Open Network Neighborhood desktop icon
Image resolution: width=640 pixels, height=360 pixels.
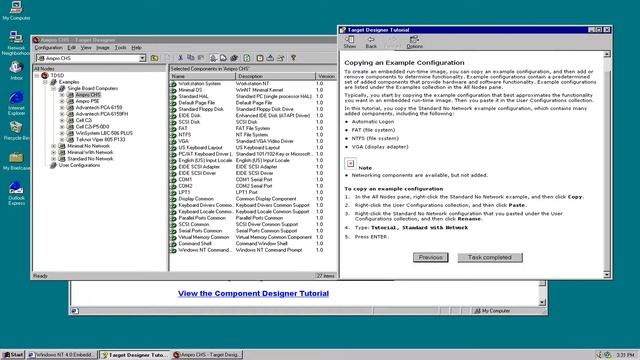[x=16, y=43]
